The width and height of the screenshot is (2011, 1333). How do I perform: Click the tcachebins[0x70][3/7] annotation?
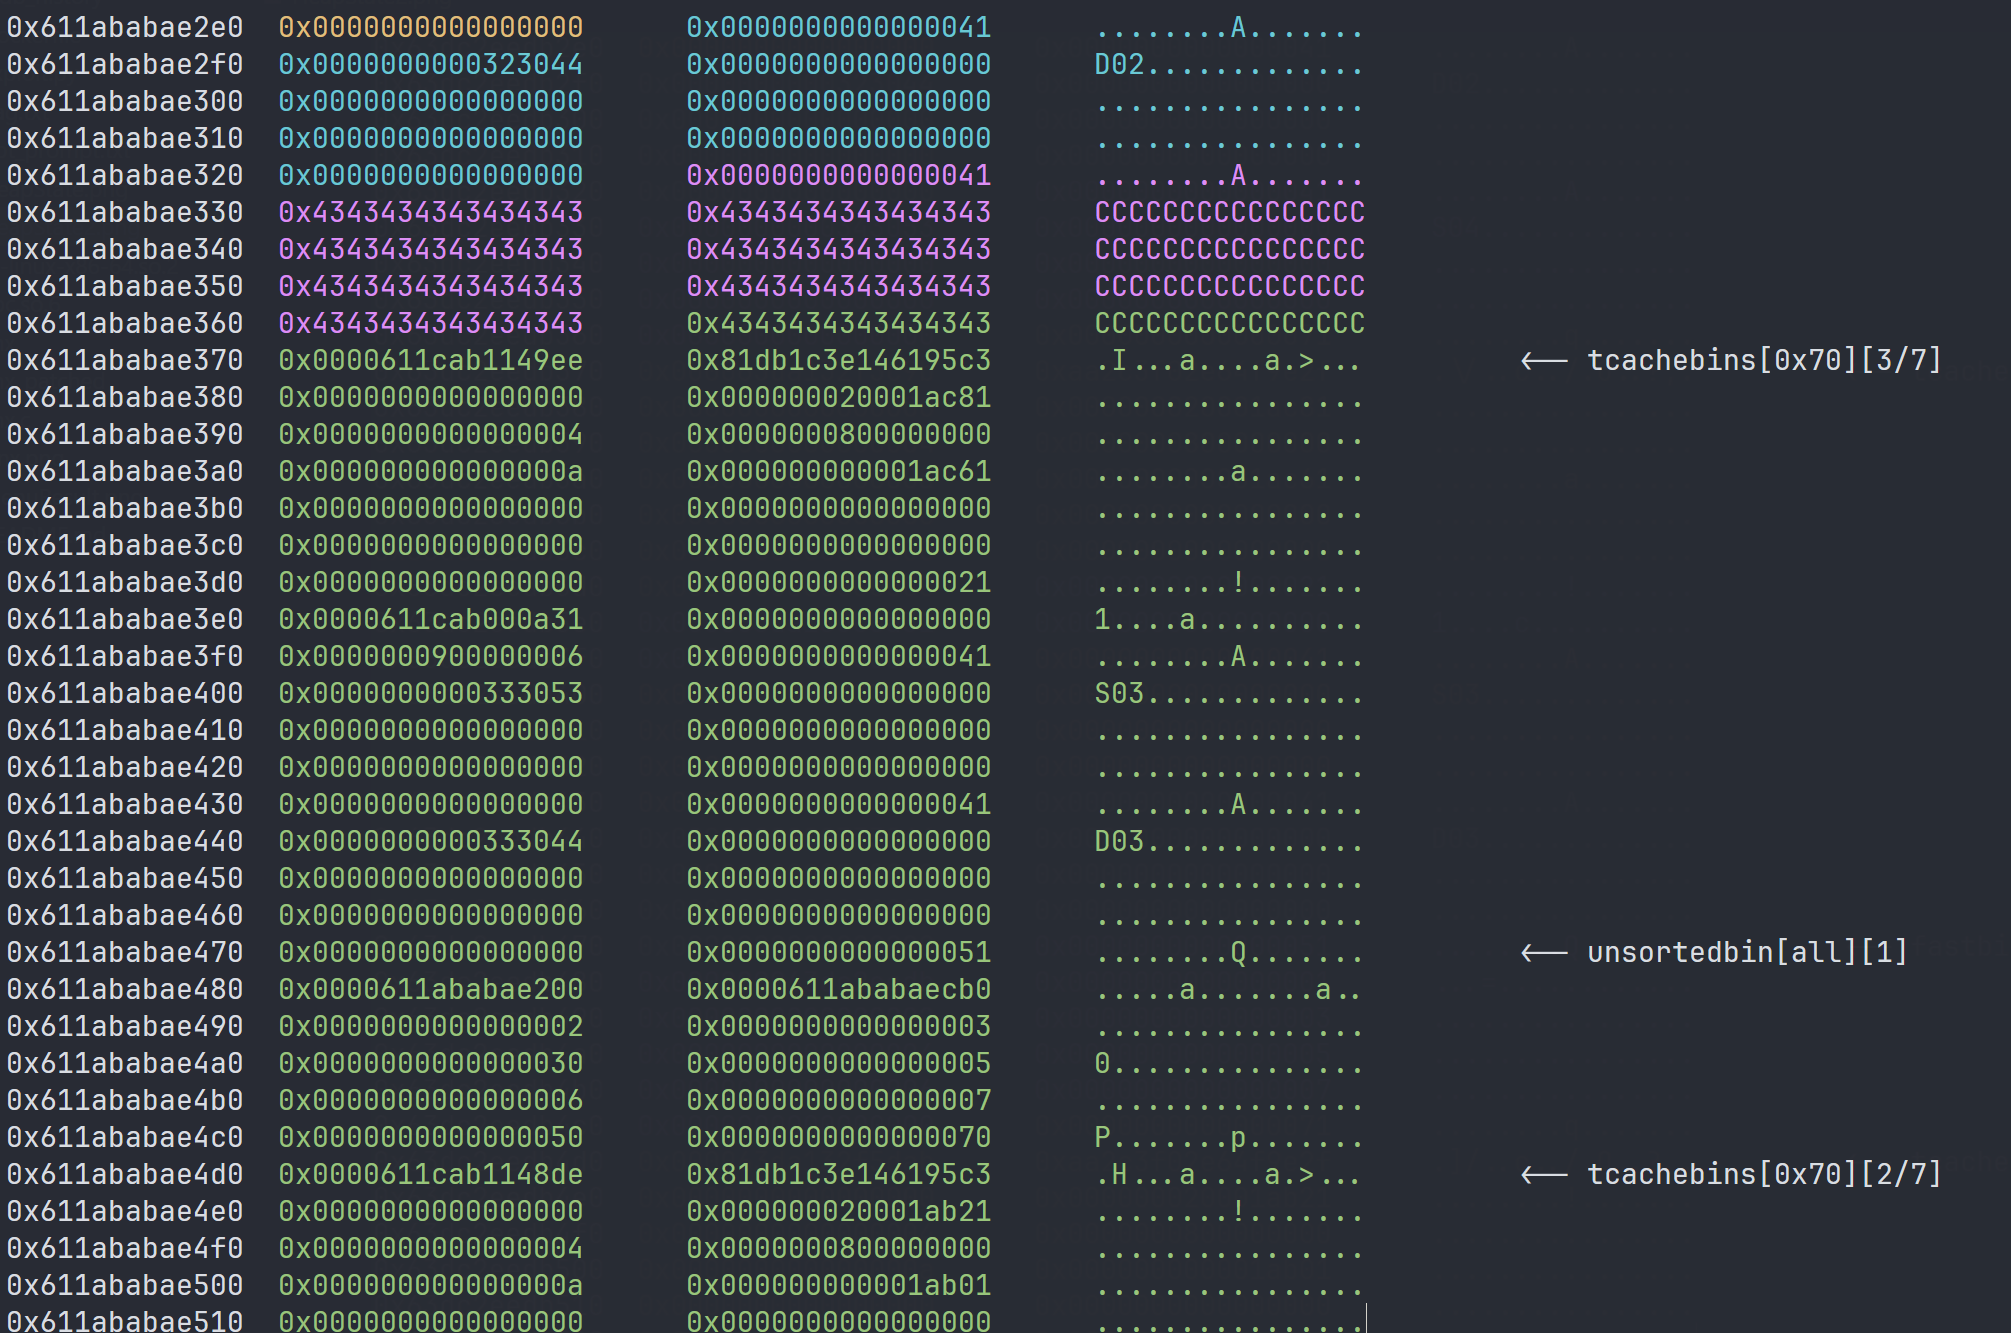coord(1764,360)
